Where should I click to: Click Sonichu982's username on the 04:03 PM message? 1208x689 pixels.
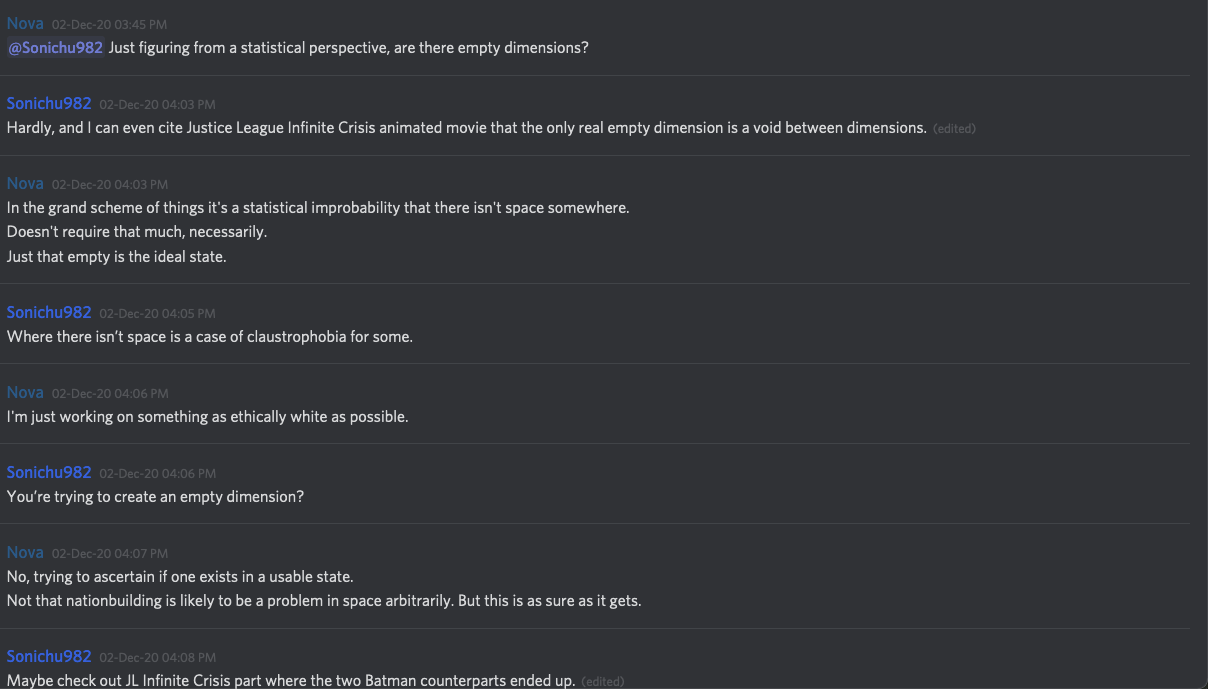tap(49, 103)
